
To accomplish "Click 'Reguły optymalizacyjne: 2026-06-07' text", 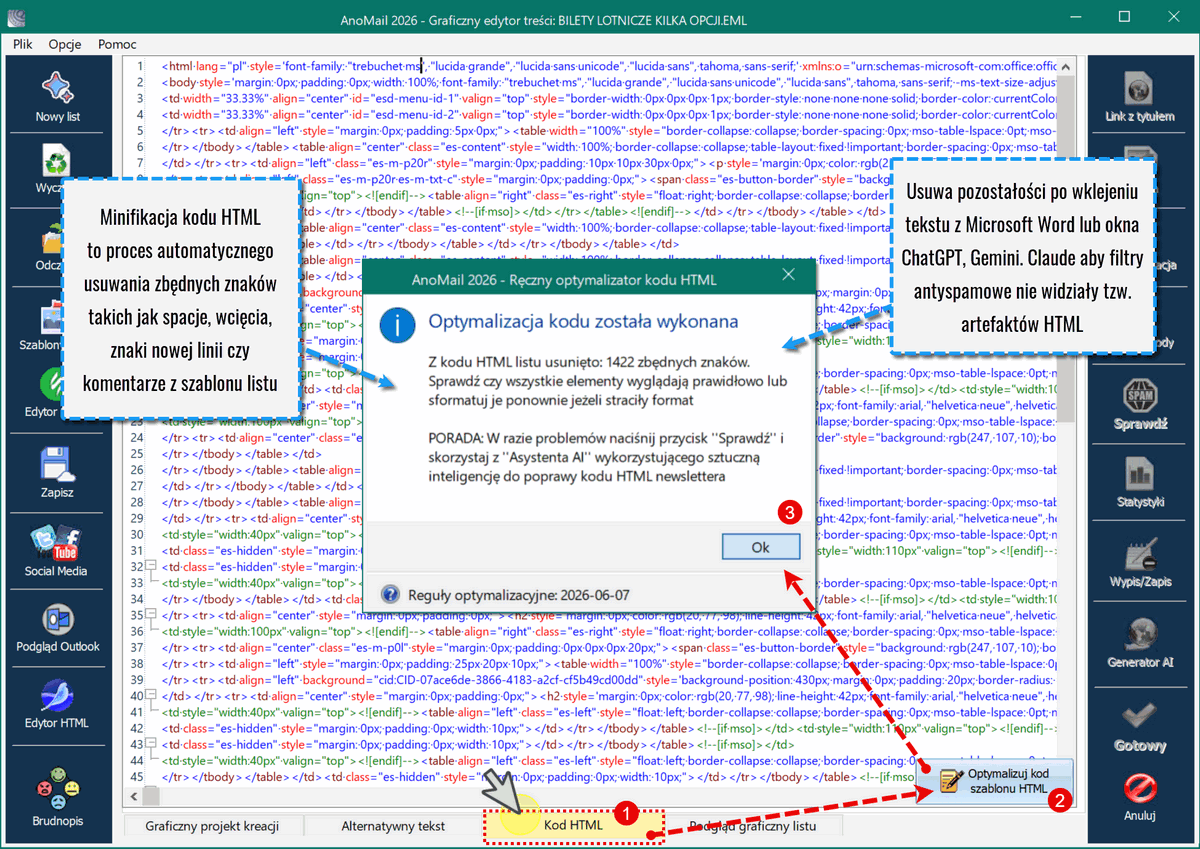I will pyautogui.click(x=518, y=594).
